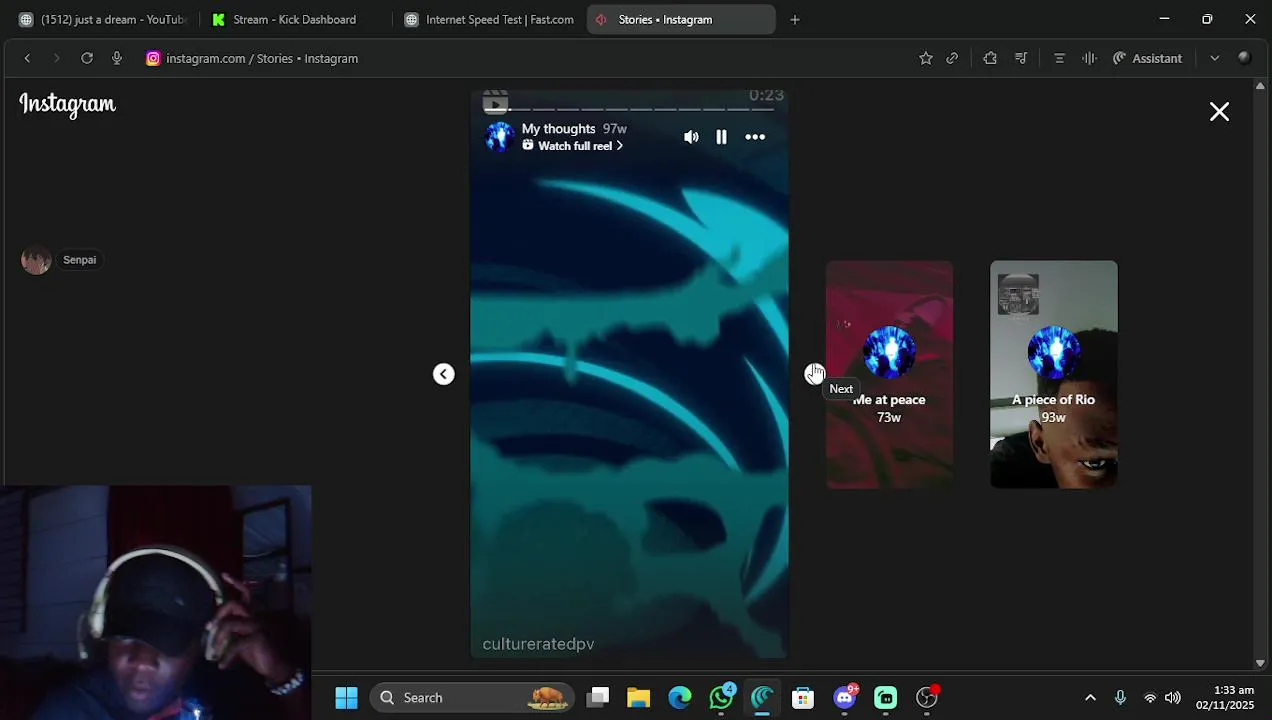The height and width of the screenshot is (720, 1272).
Task: Open Discord from taskbar
Action: 845,698
